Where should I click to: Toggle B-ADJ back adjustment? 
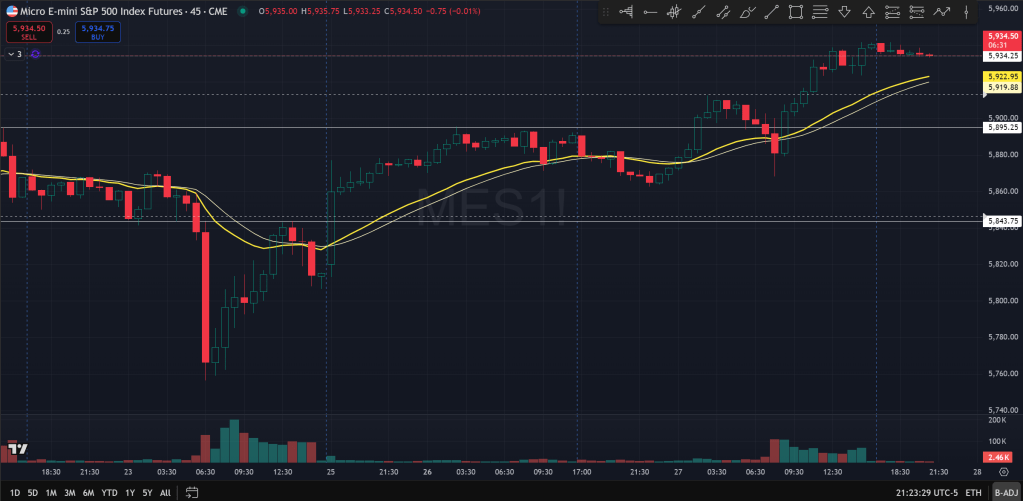1005,492
